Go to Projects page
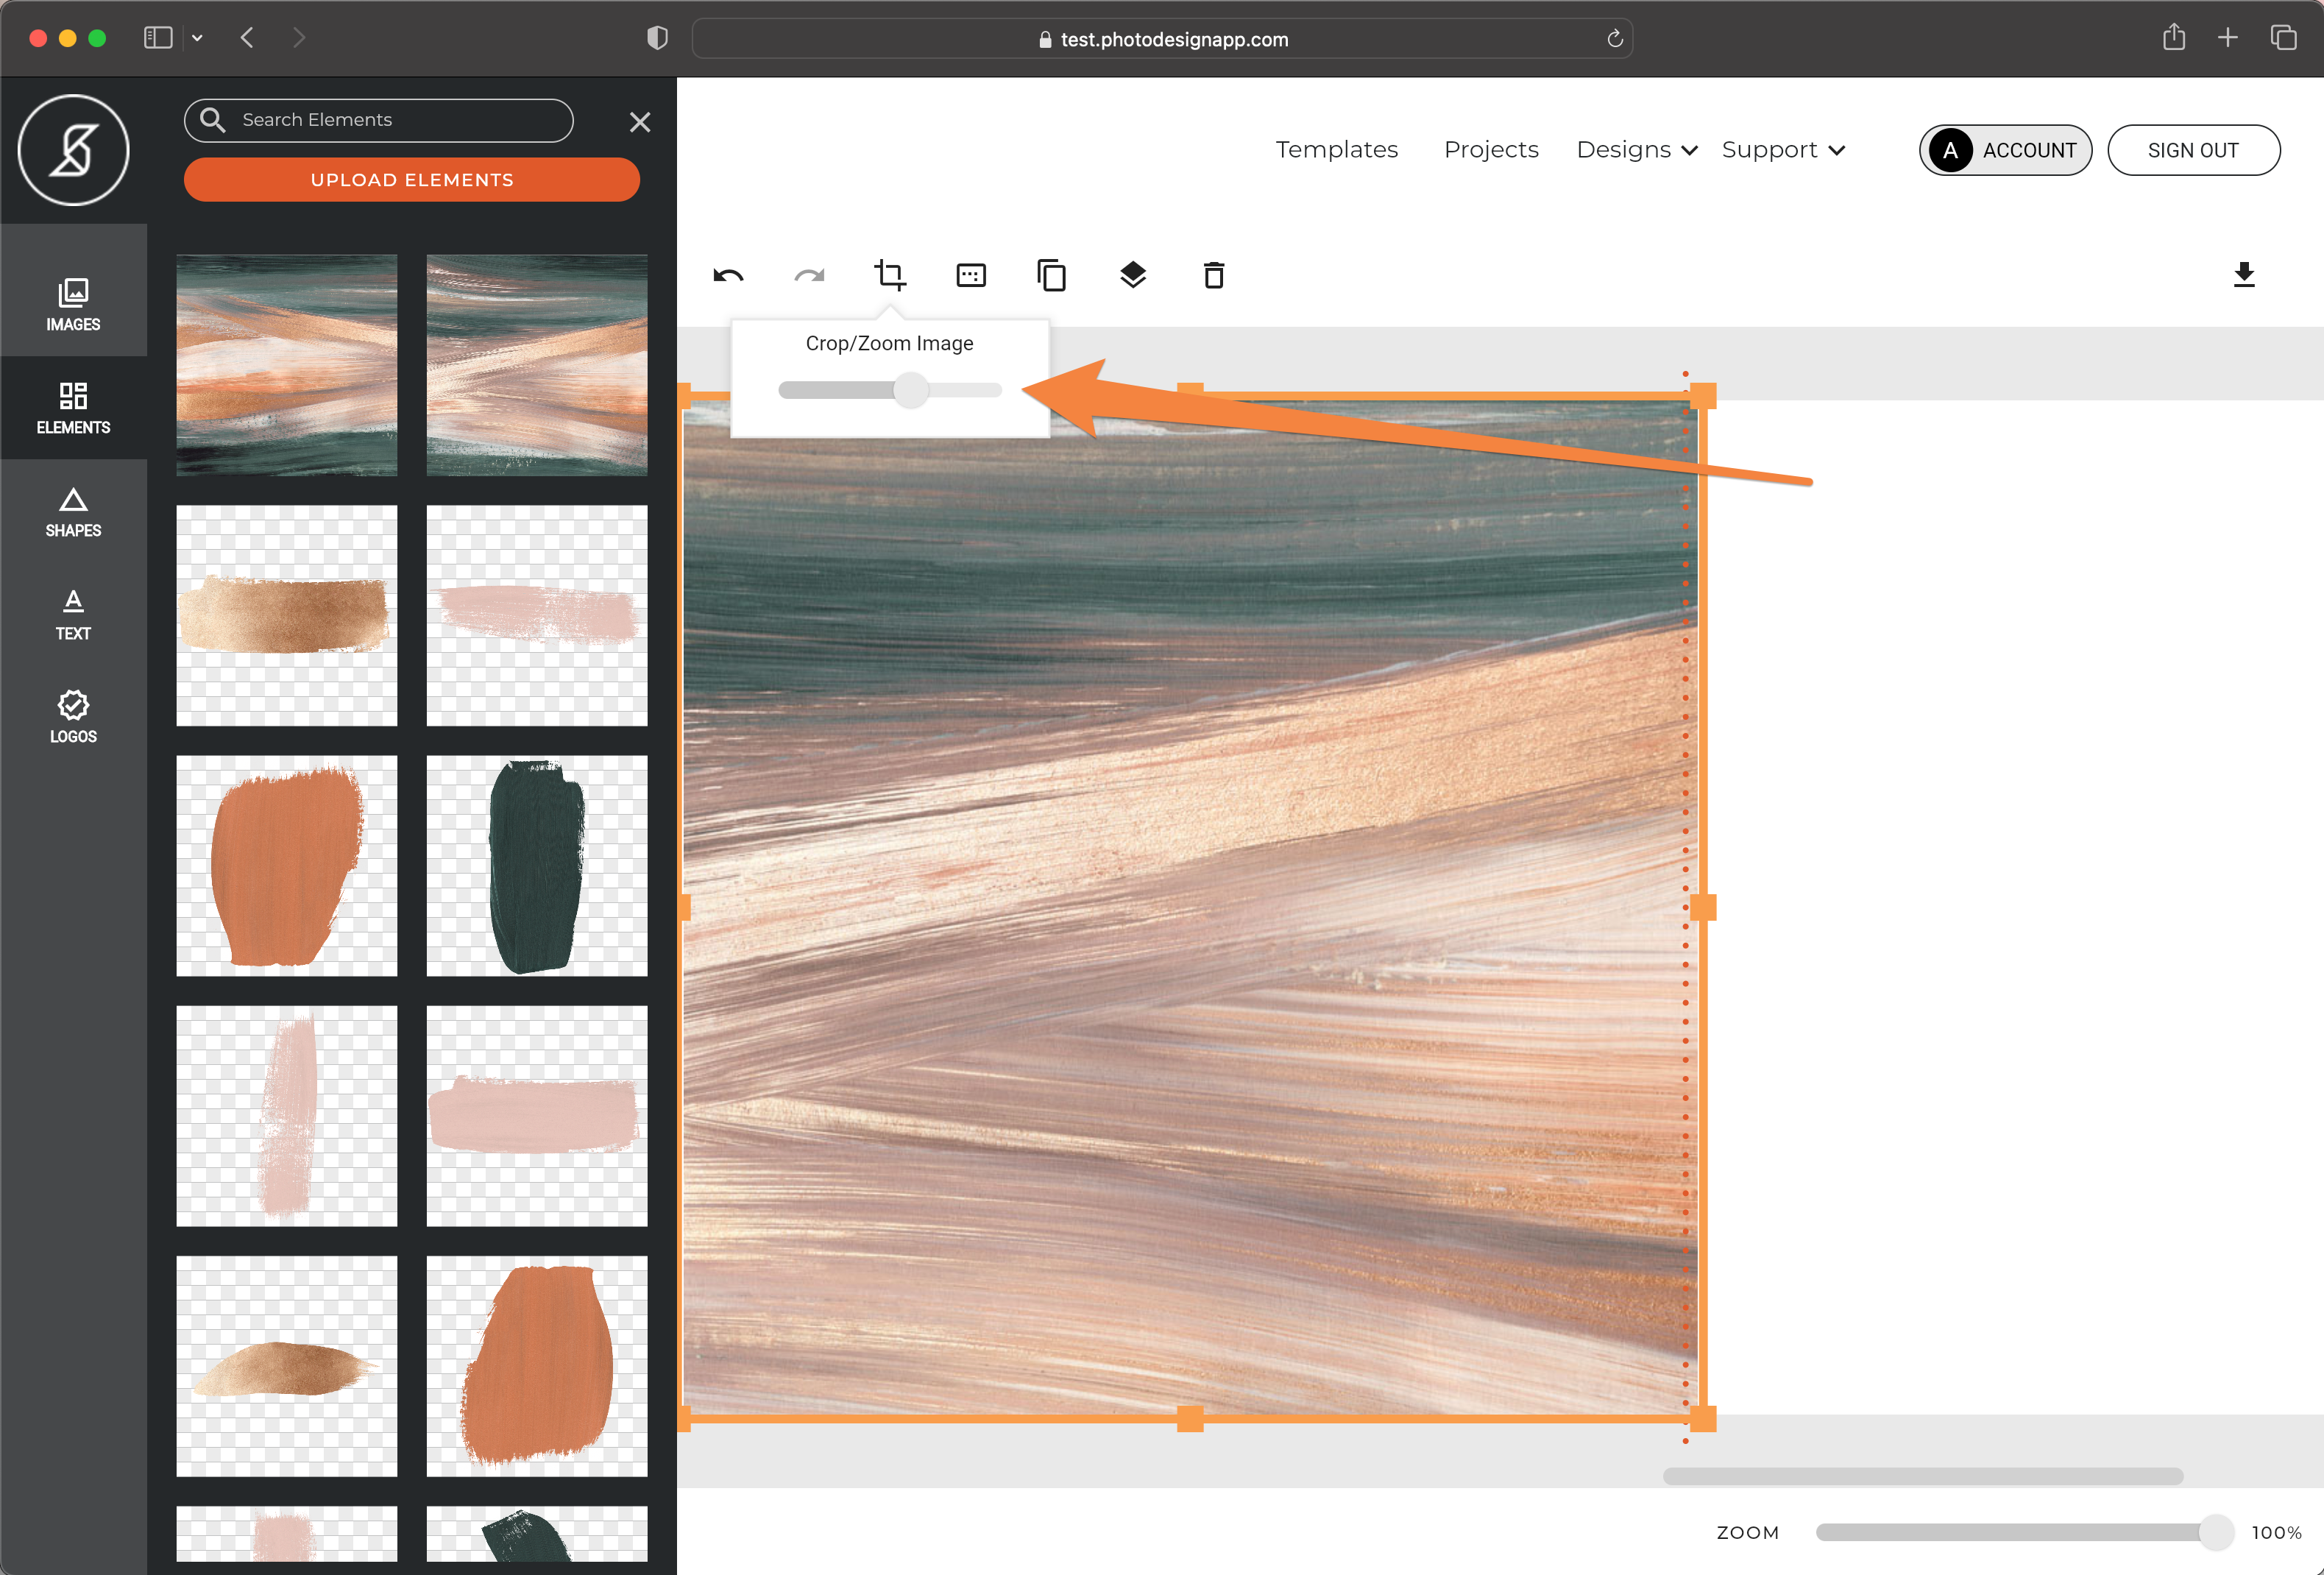 [x=1491, y=150]
